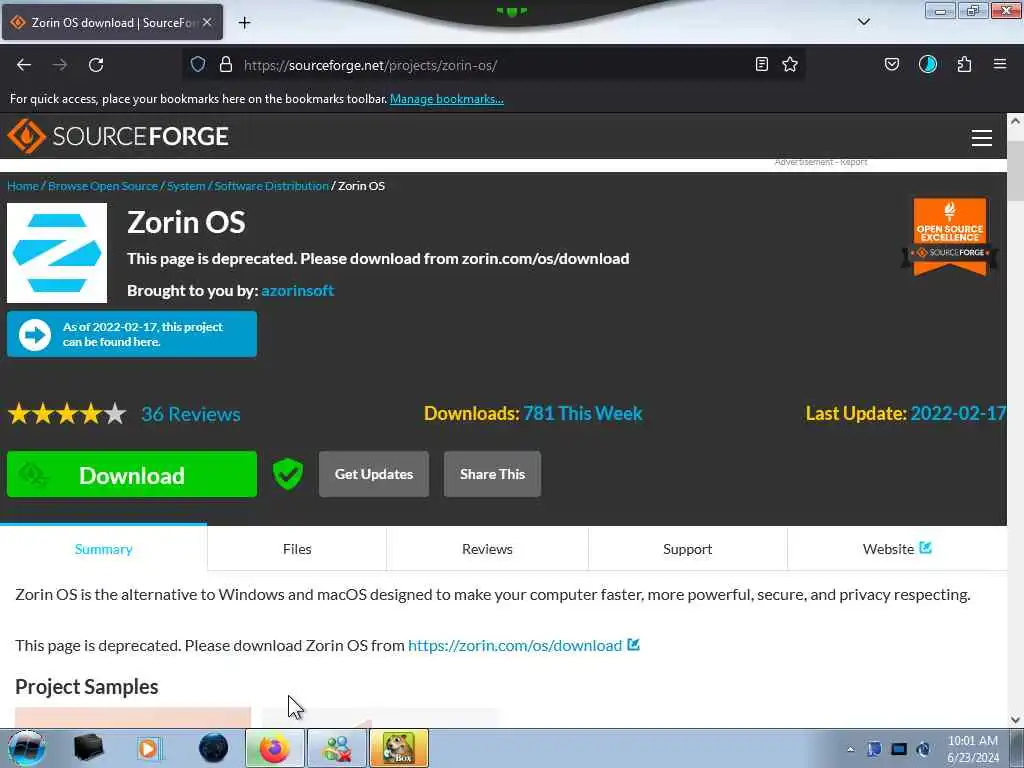Open the Browse Open Source breadcrumb

coord(103,186)
